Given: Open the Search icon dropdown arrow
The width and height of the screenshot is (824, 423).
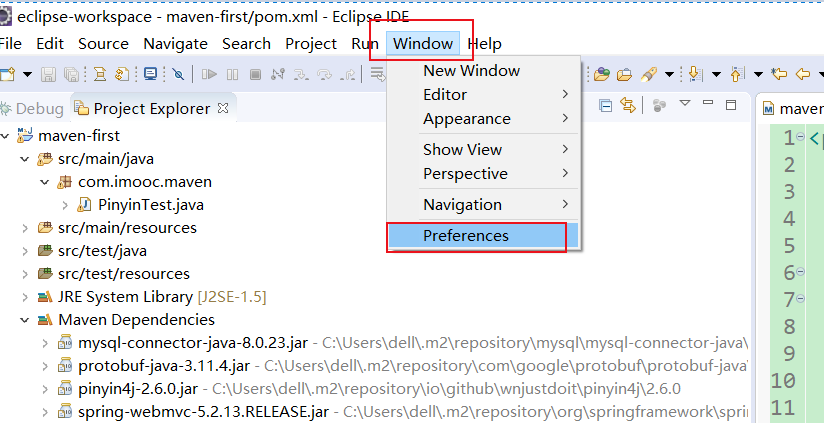Looking at the screenshot, I should pos(669,75).
